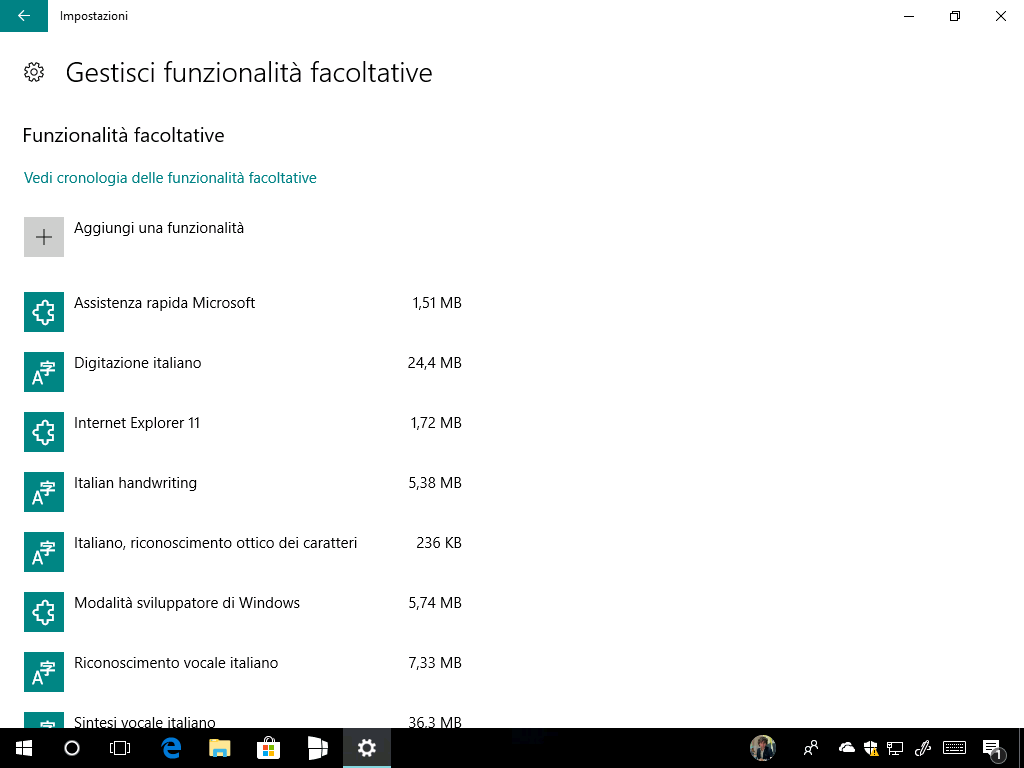1024x768 pixels.
Task: Open the Windows Ink Workspace pen icon
Action: click(922, 748)
